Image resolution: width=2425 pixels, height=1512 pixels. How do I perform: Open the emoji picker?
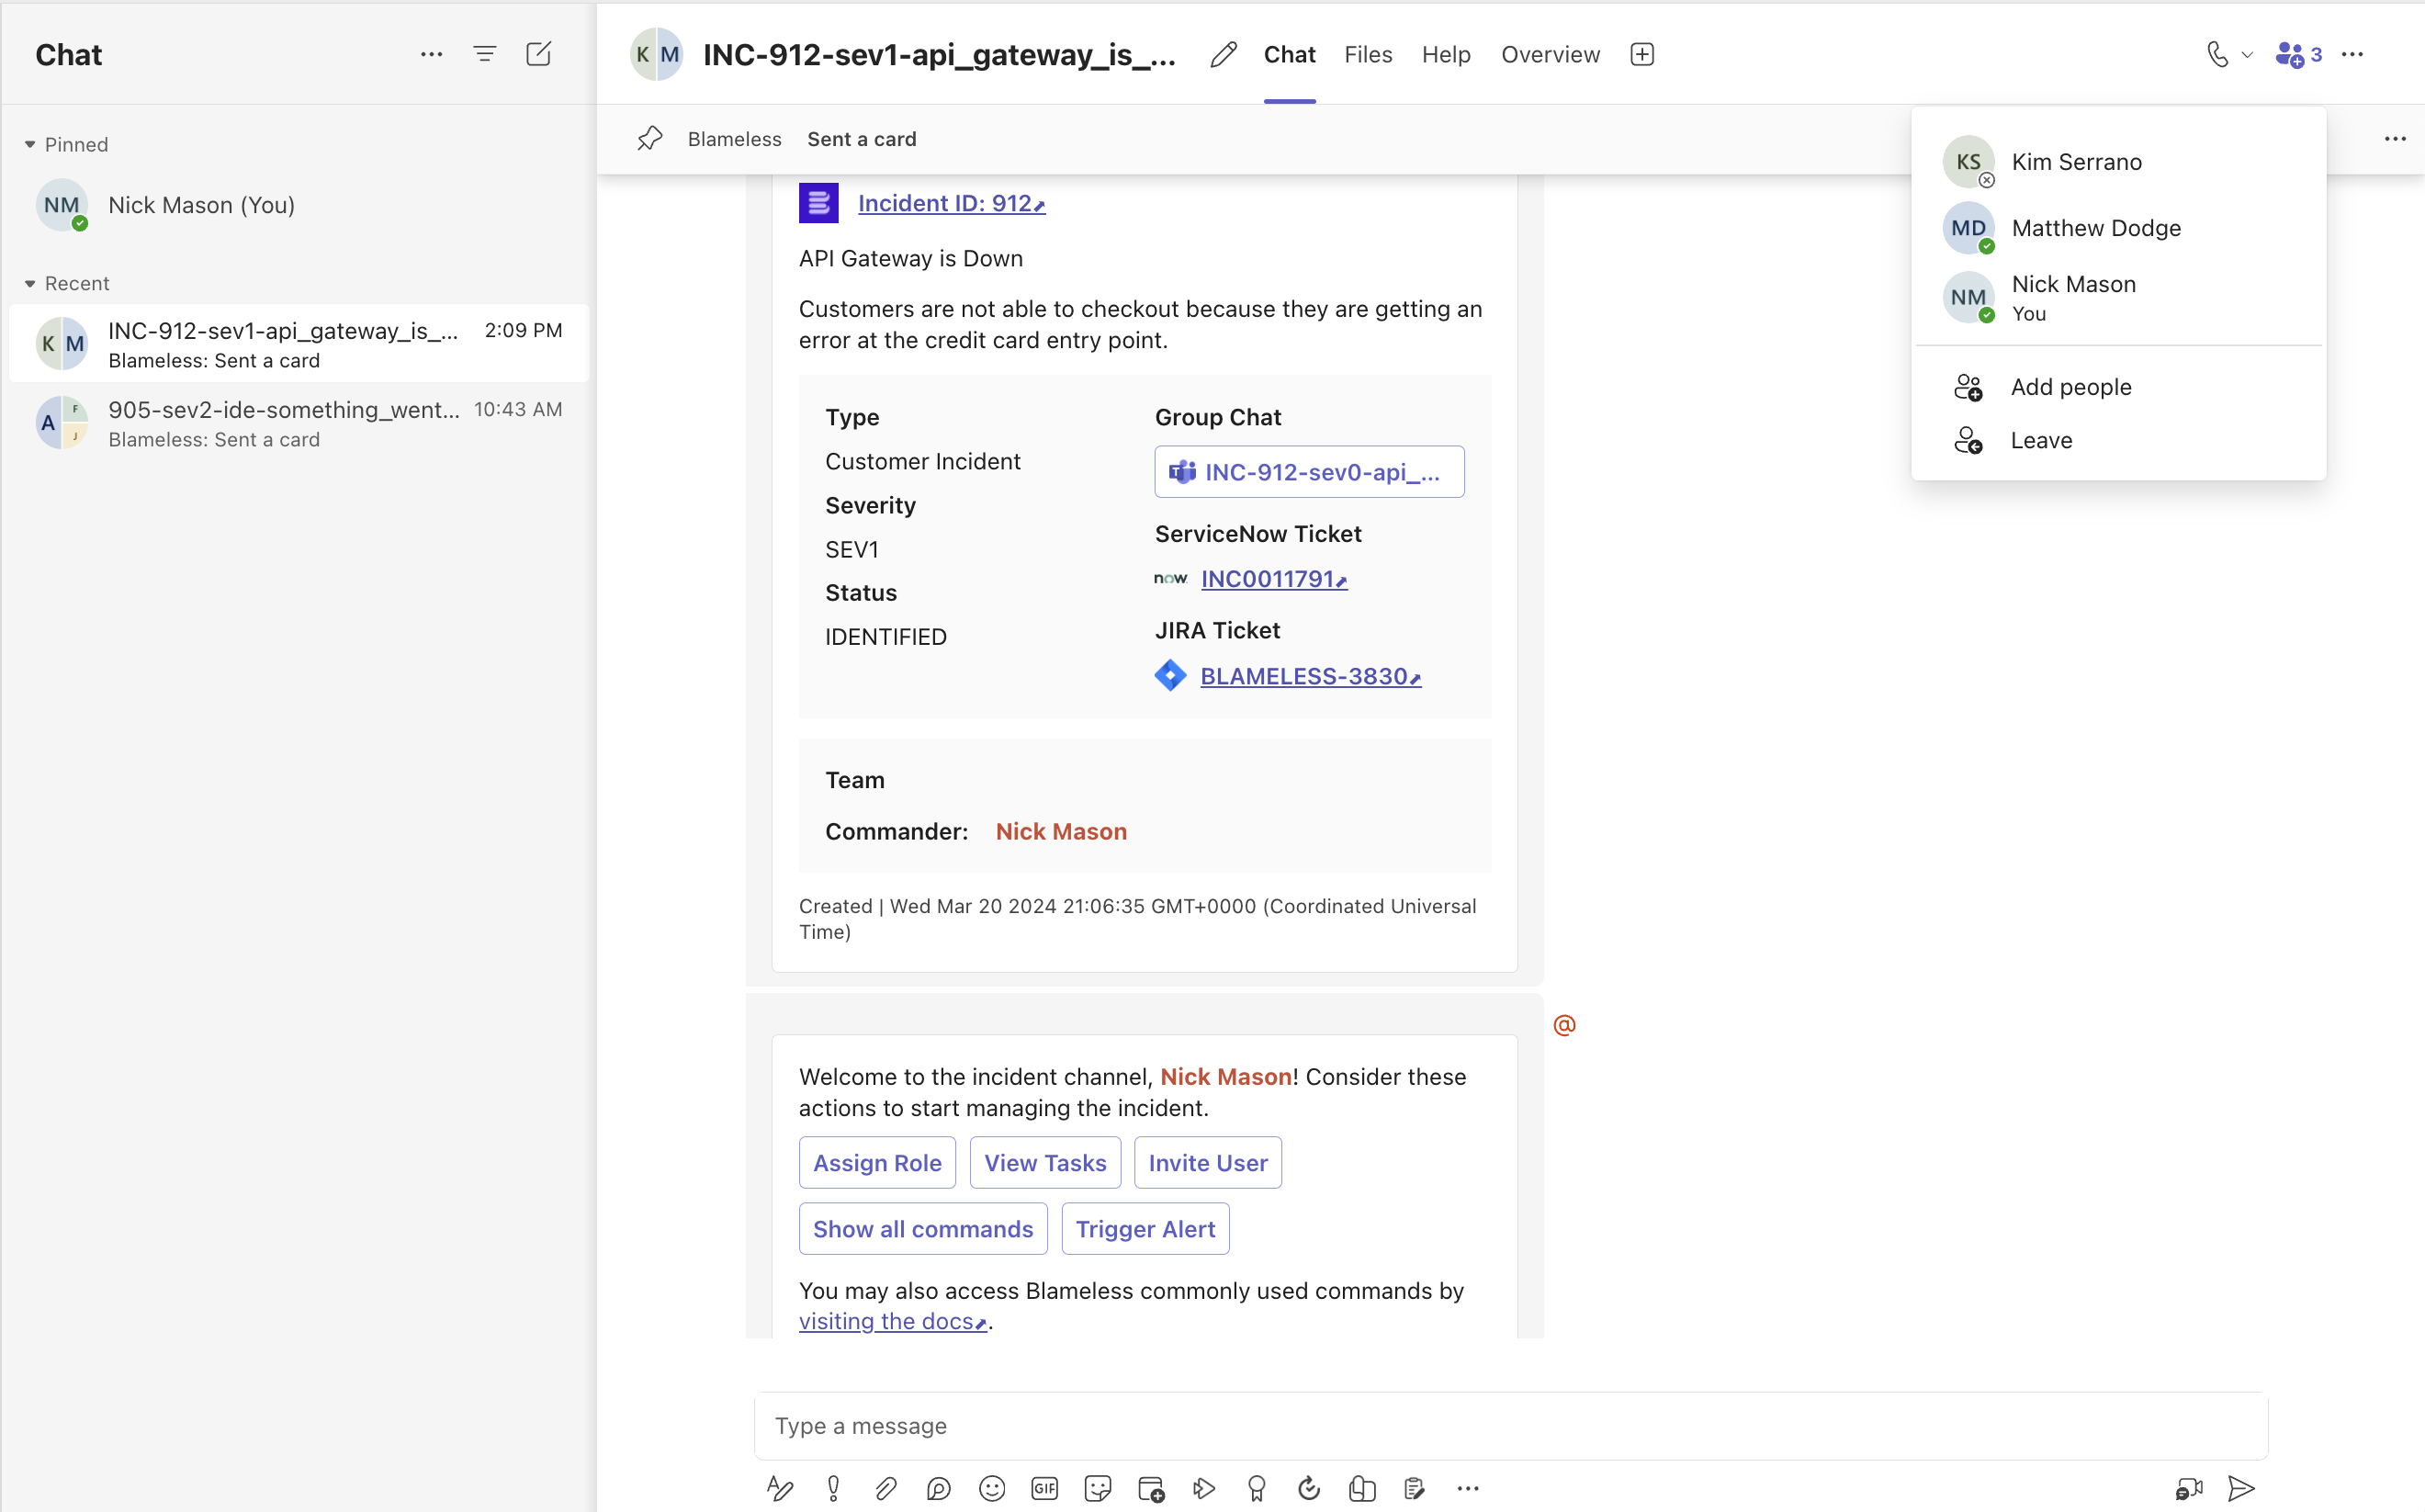[x=991, y=1488]
